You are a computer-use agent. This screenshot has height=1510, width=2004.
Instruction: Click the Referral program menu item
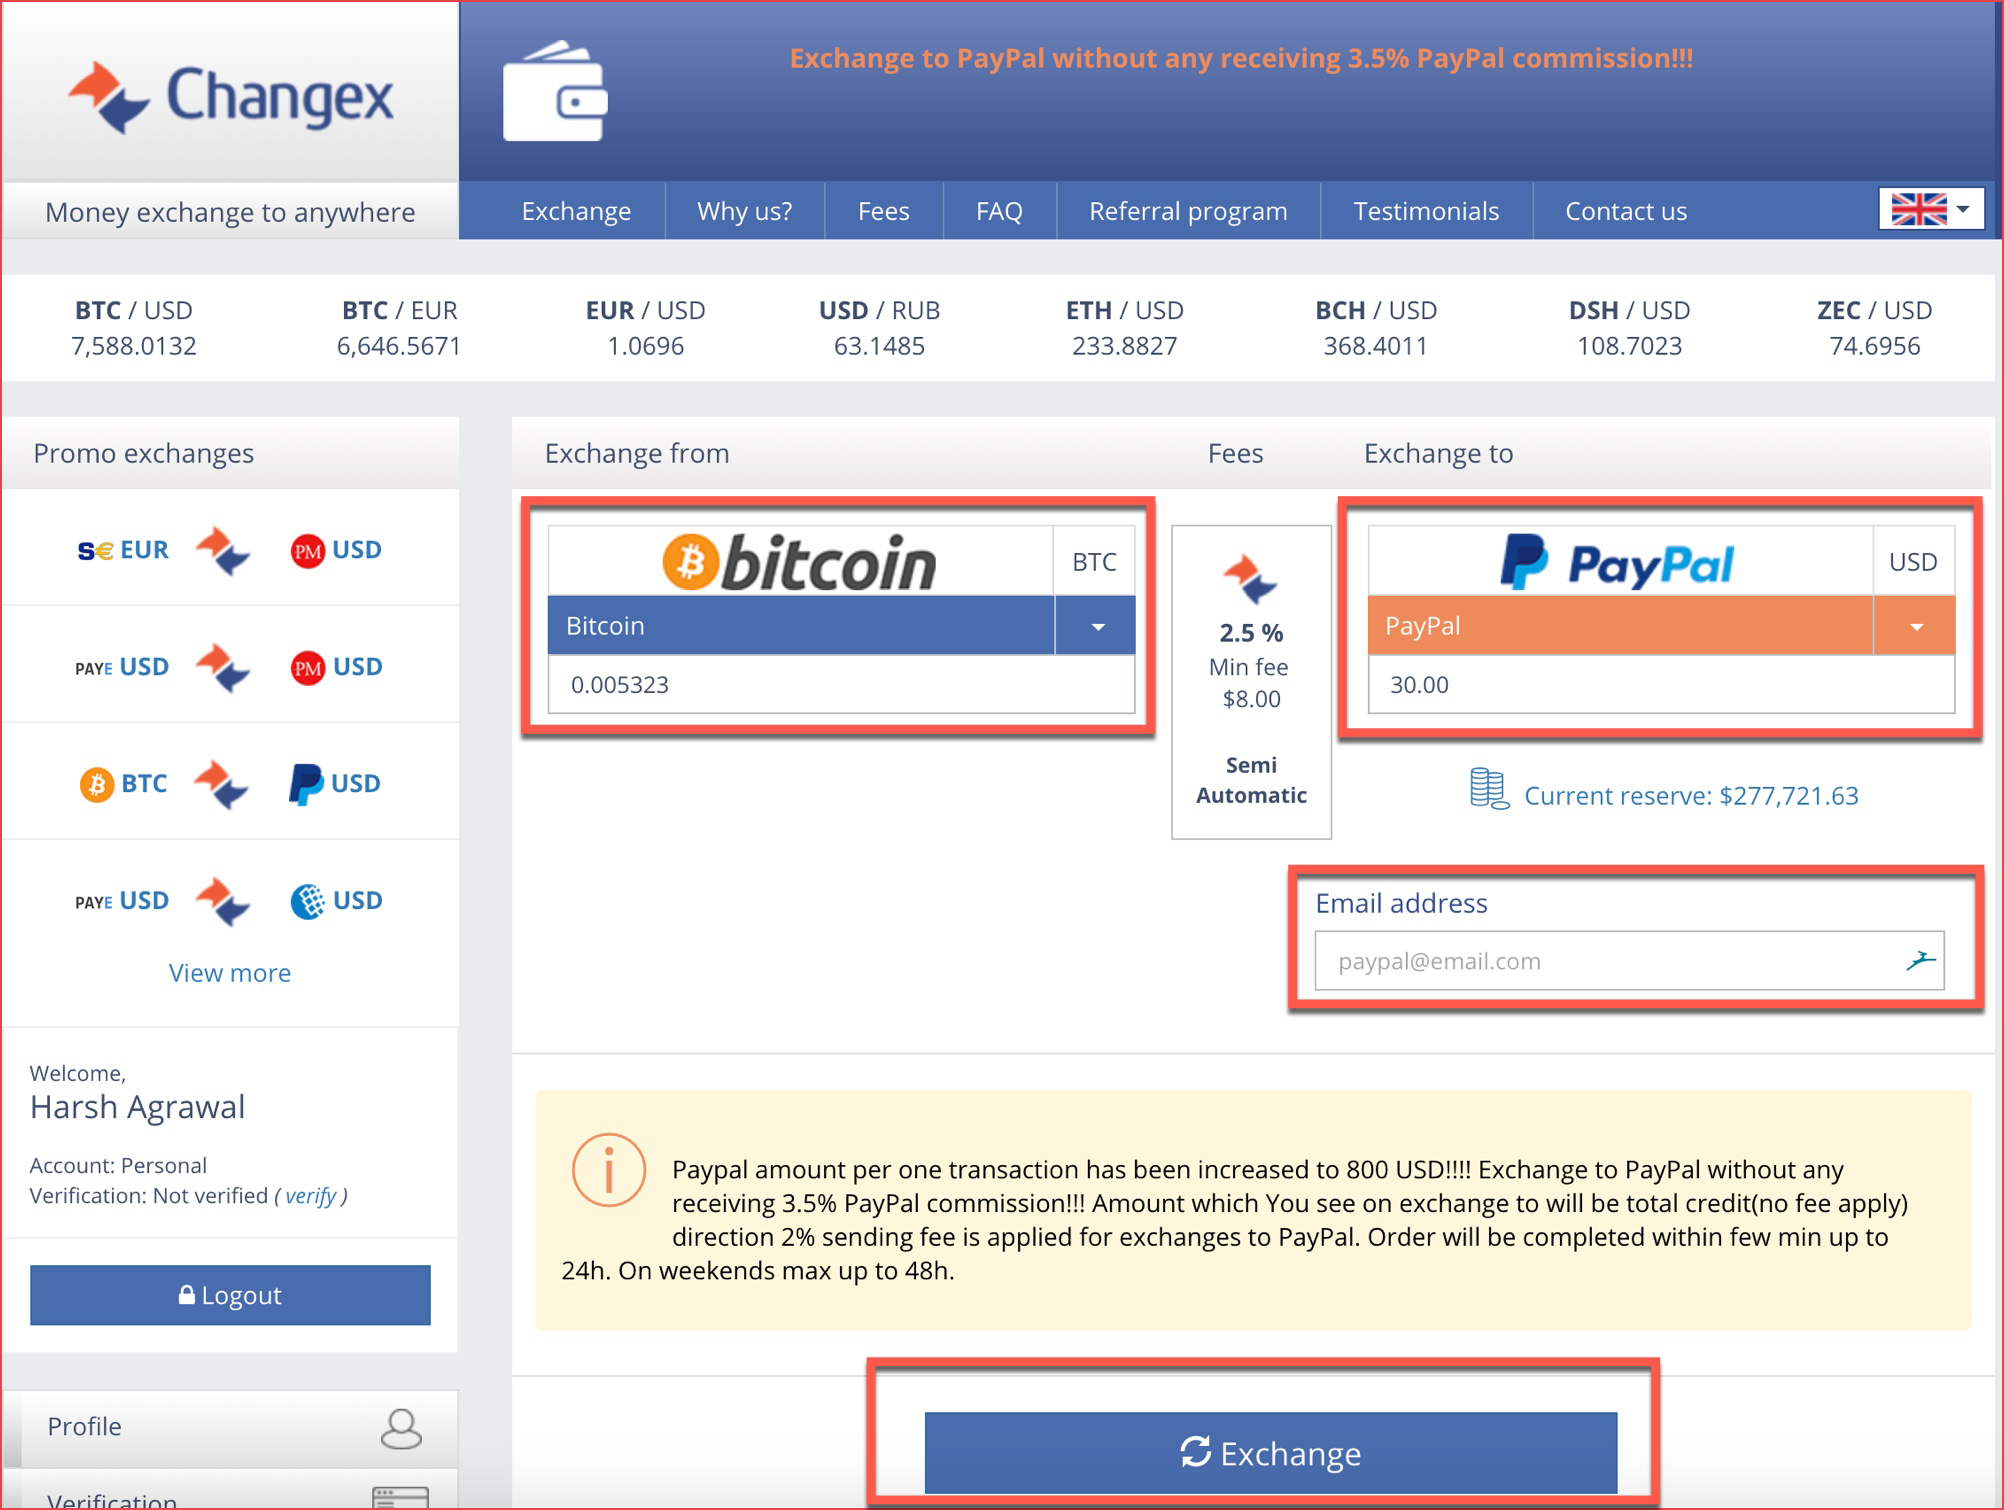pos(1189,209)
